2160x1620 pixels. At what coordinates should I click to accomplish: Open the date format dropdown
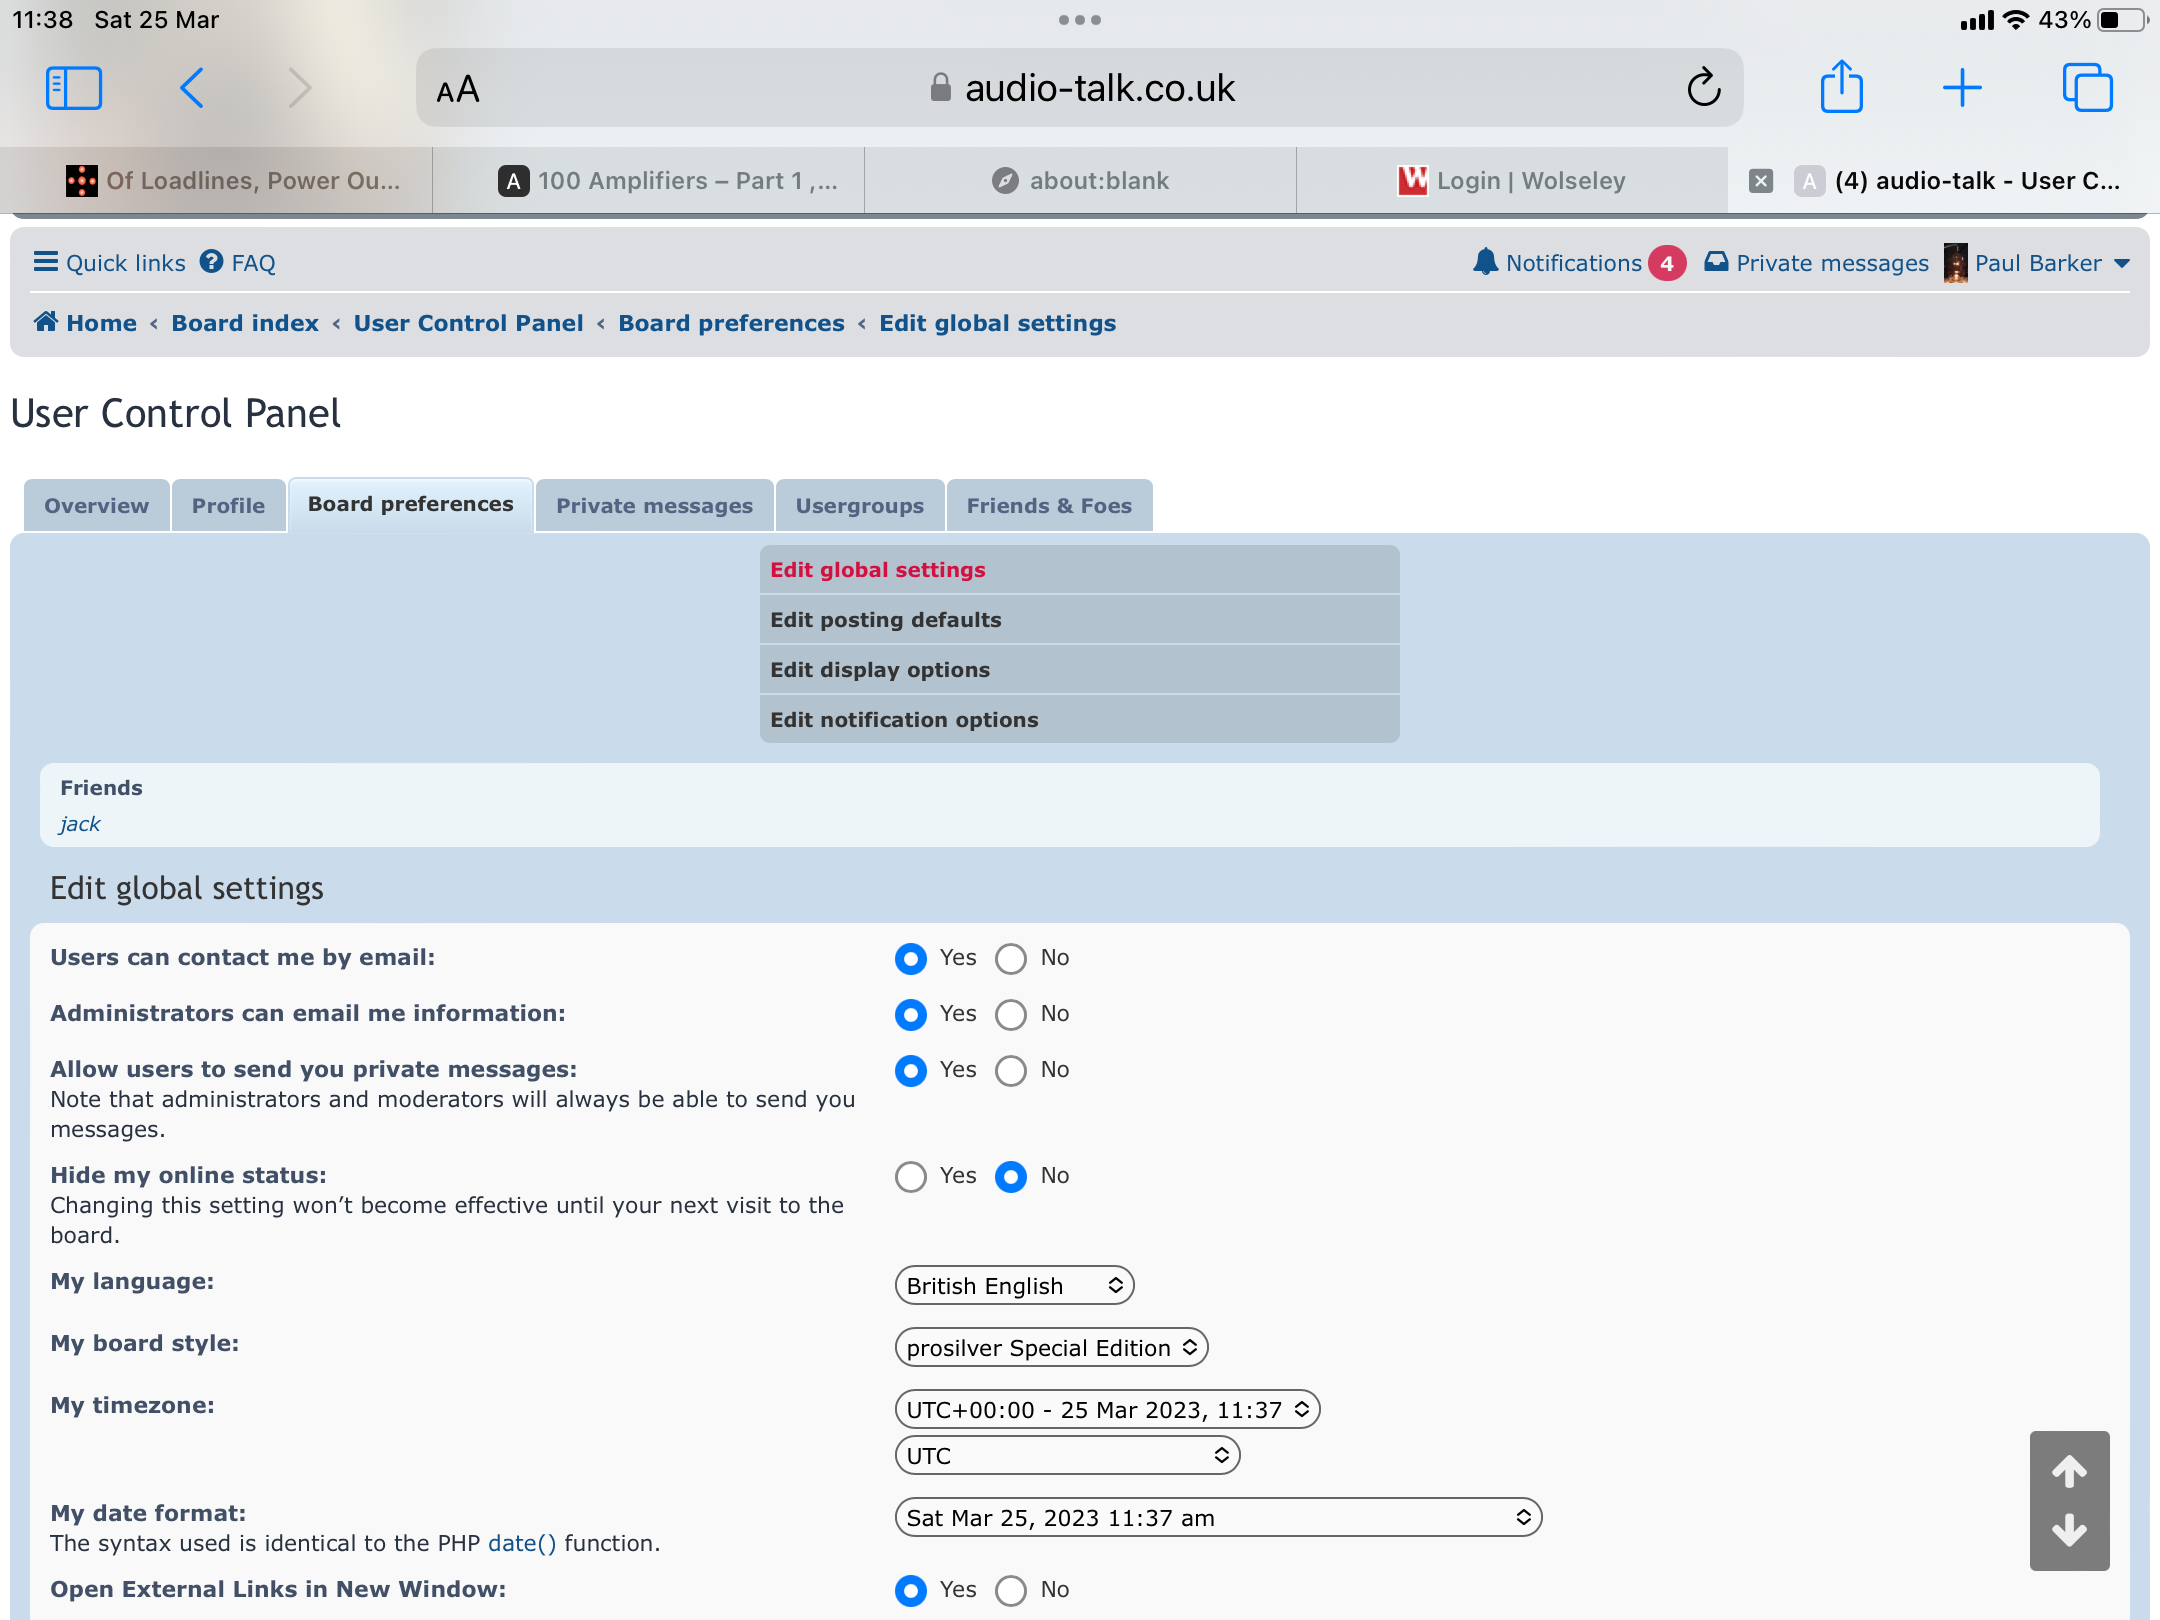[1217, 1518]
